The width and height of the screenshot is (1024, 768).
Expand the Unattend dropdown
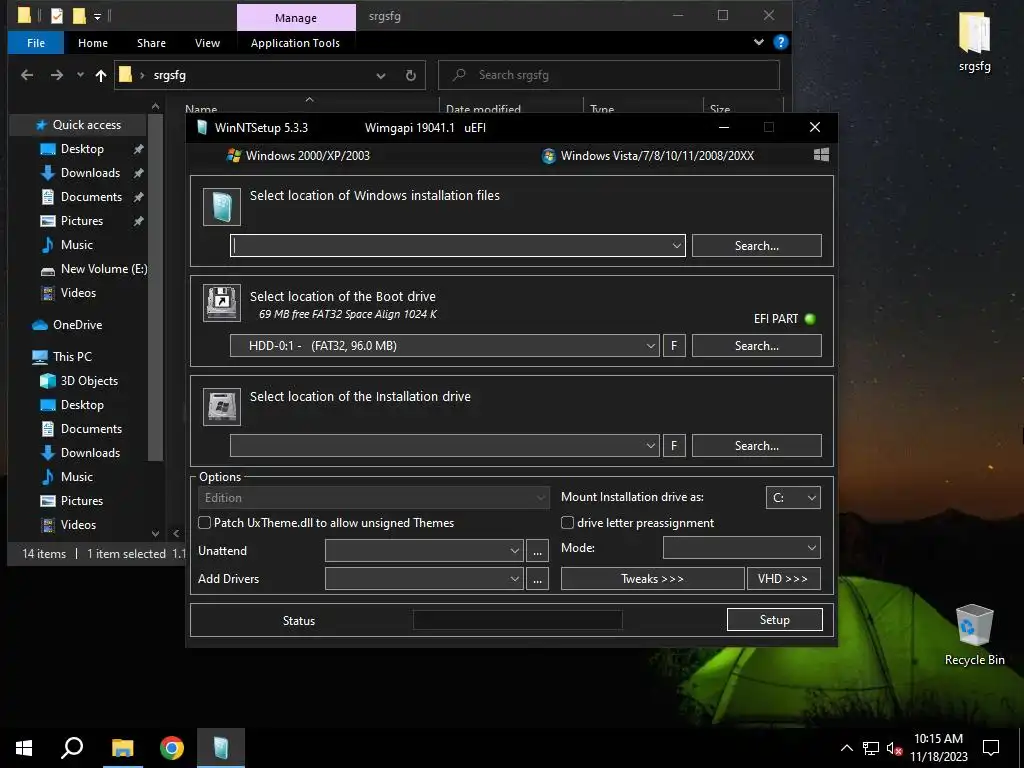point(515,551)
